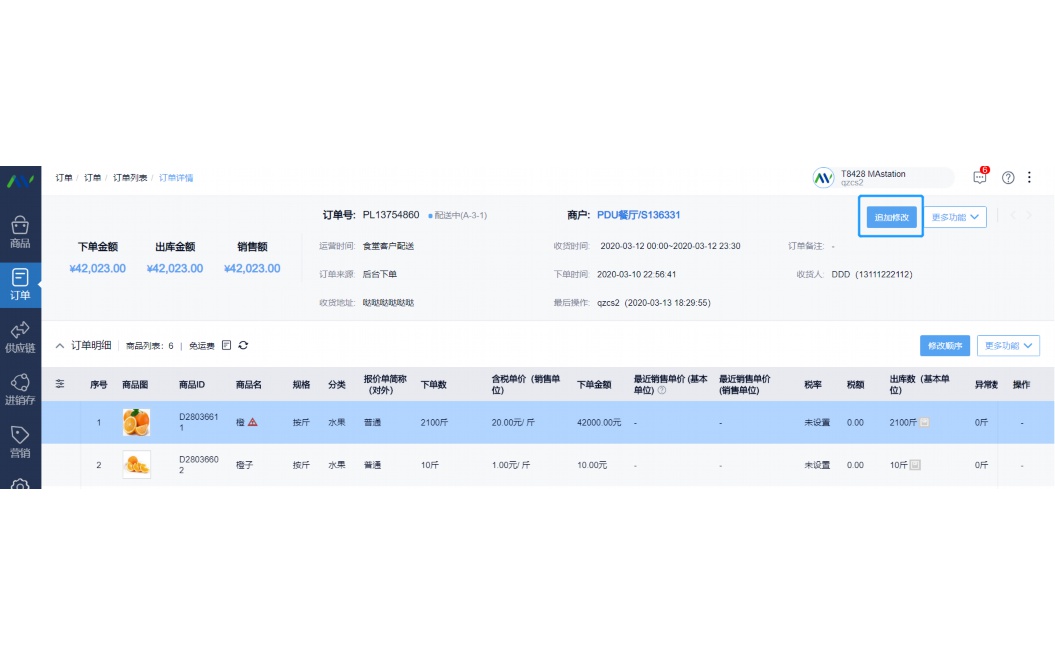Click the help question-mark icon
The height and width of the screenshot is (655, 1055).
(x=1008, y=178)
